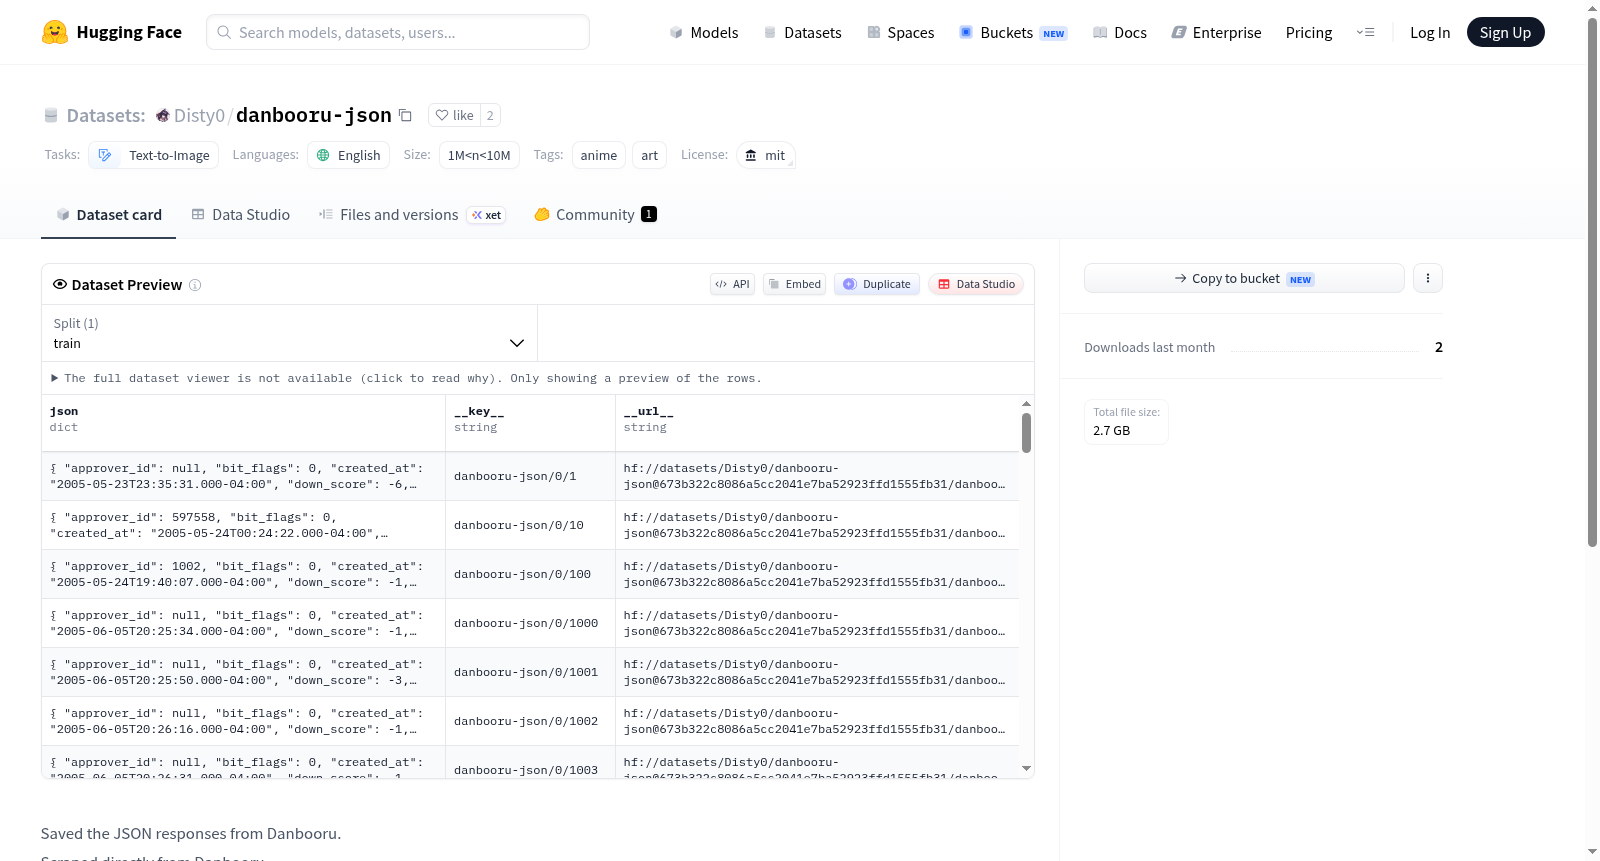The image size is (1600, 861).
Task: Click the mit license tag
Action: pyautogui.click(x=765, y=155)
